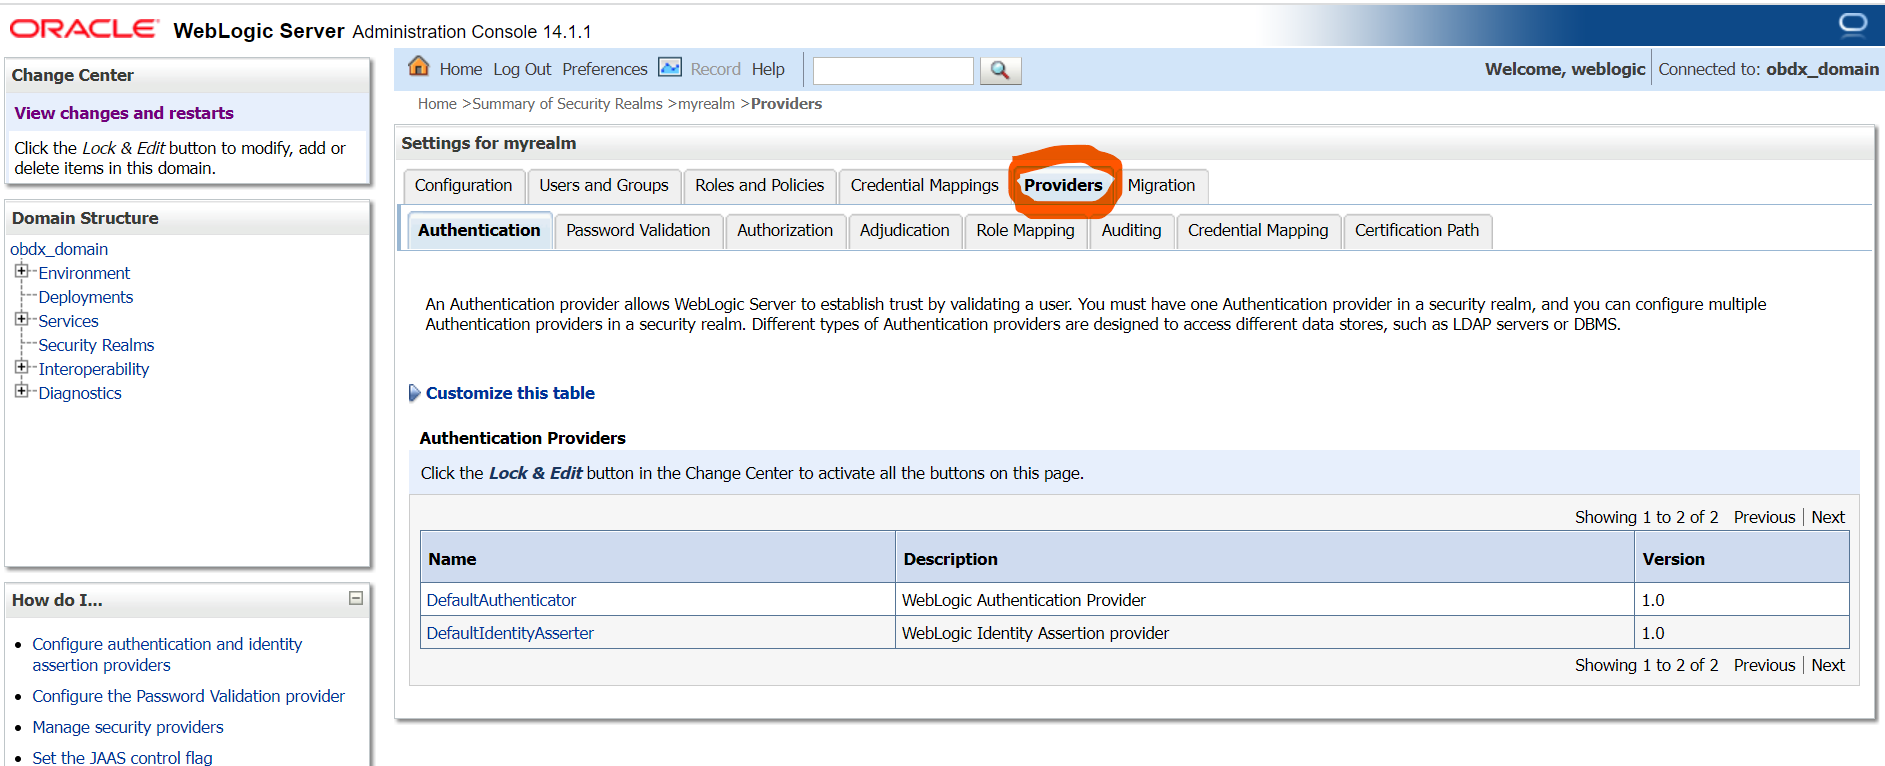Click the Oracle O icon in banner
This screenshot has width=1885, height=766.
click(x=1852, y=24)
